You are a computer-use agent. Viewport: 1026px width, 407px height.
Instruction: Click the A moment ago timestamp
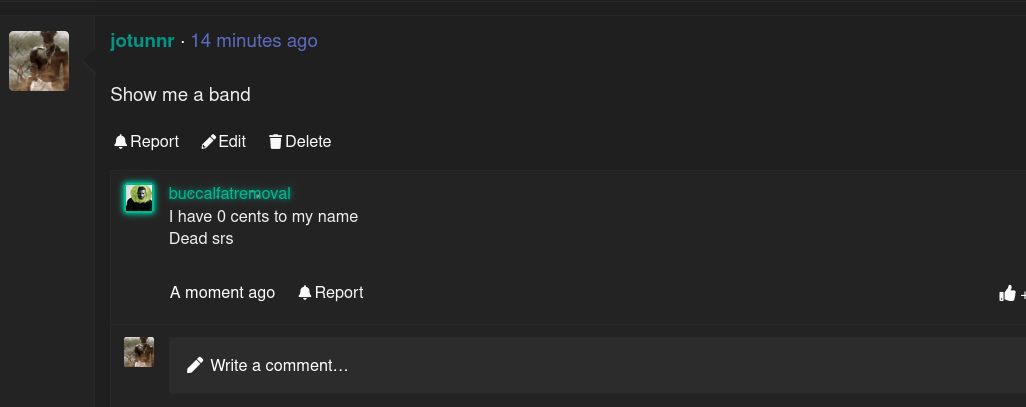coord(222,292)
